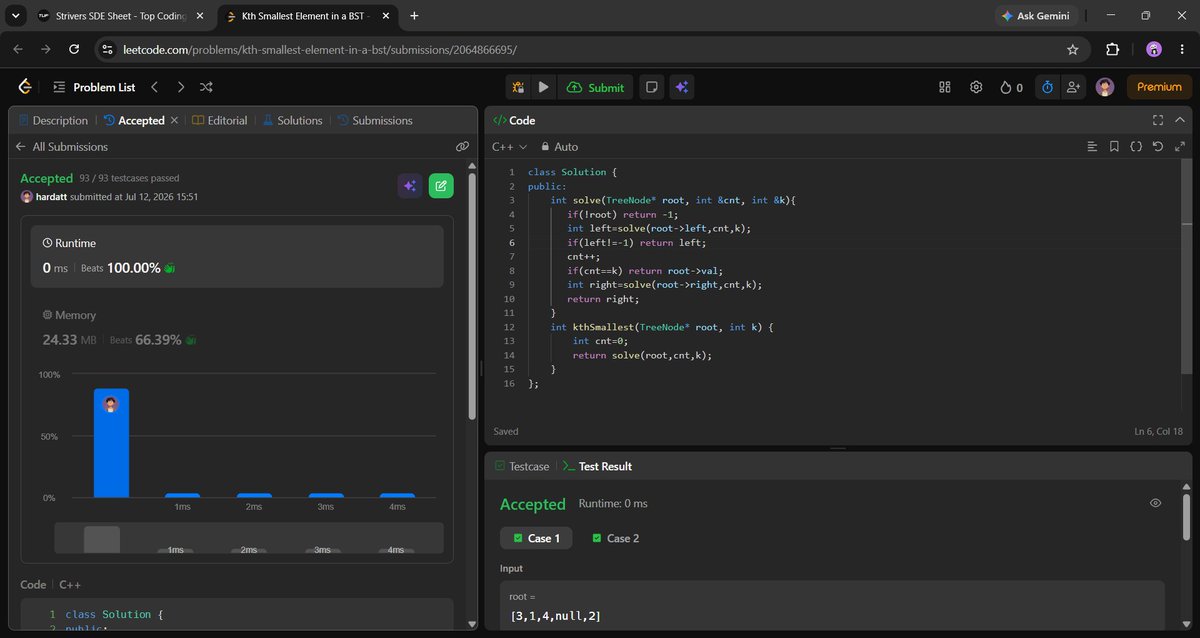Click the browser address bar URL
This screenshot has width=1200, height=638.
pyautogui.click(x=319, y=49)
